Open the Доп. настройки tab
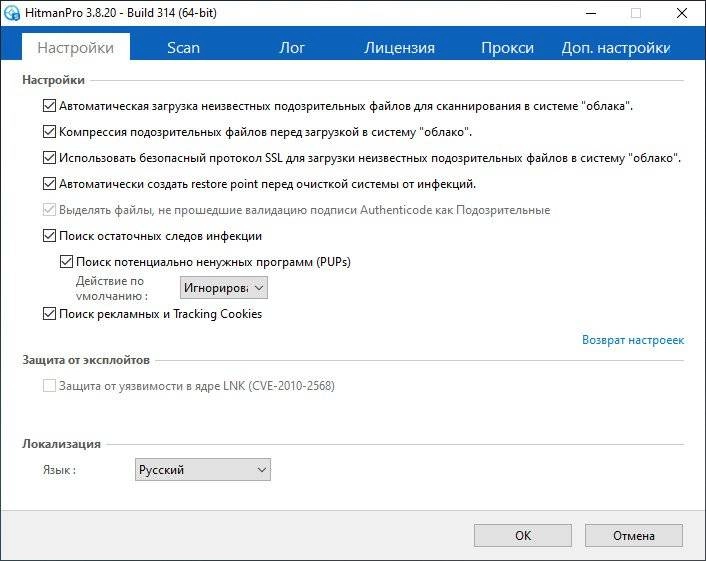Image resolution: width=706 pixels, height=561 pixels. [615, 48]
